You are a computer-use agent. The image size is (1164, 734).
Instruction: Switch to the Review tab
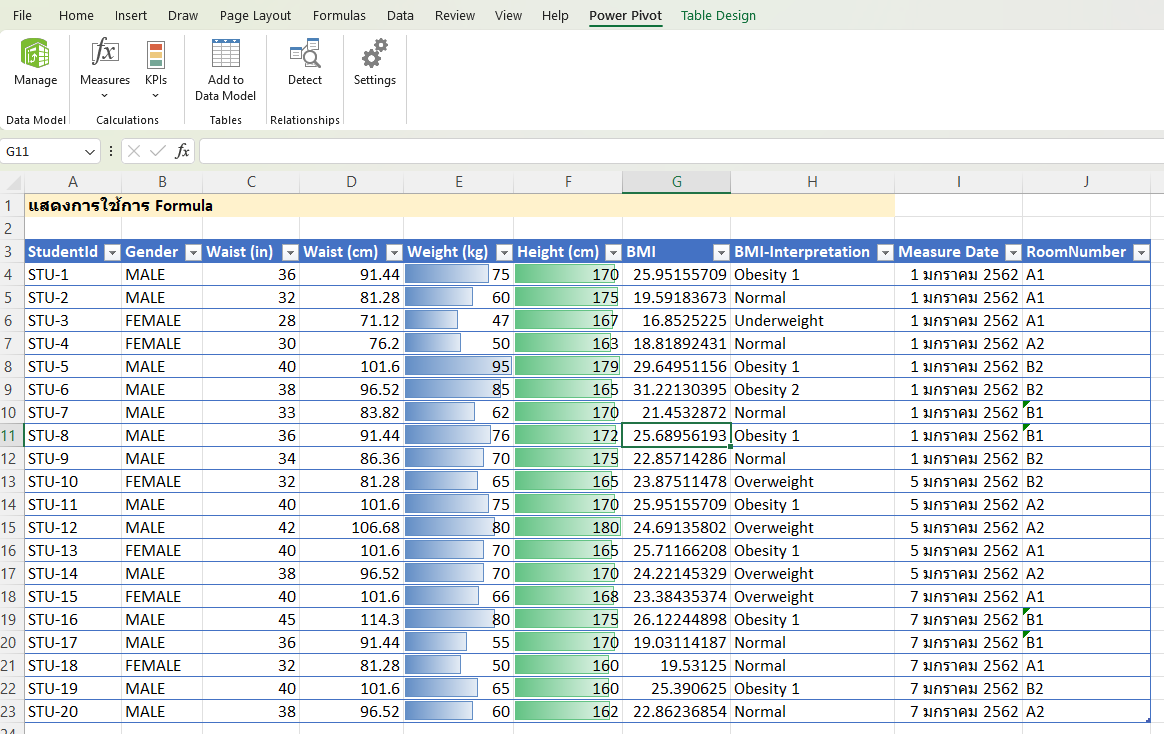[455, 16]
